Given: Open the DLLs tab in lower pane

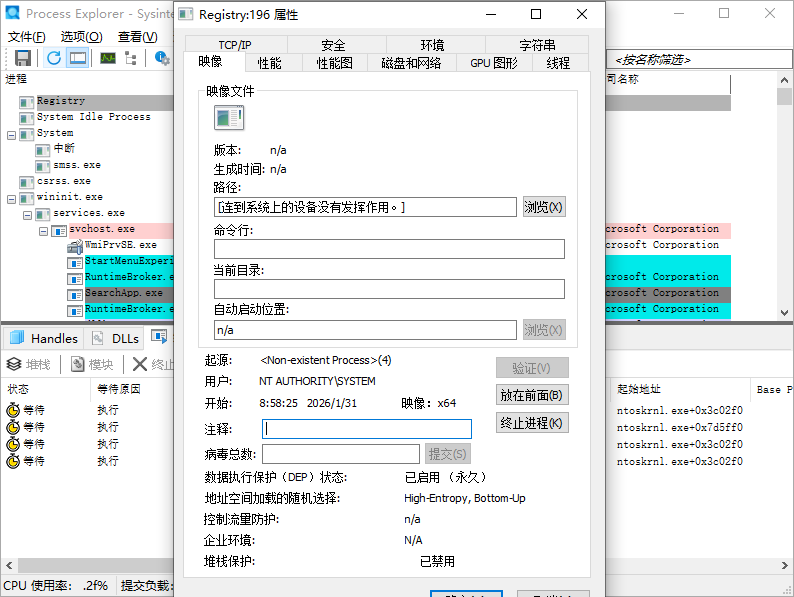Looking at the screenshot, I should pos(114,338).
